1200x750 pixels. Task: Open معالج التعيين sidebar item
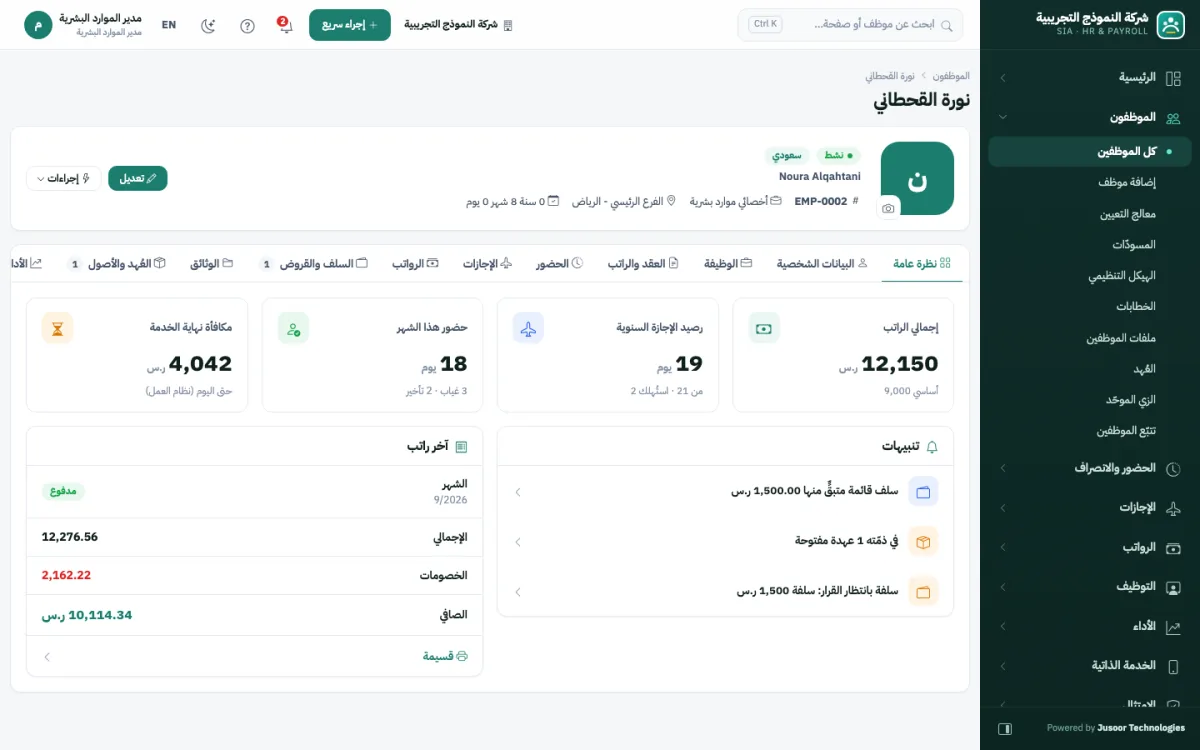(x=1127, y=214)
